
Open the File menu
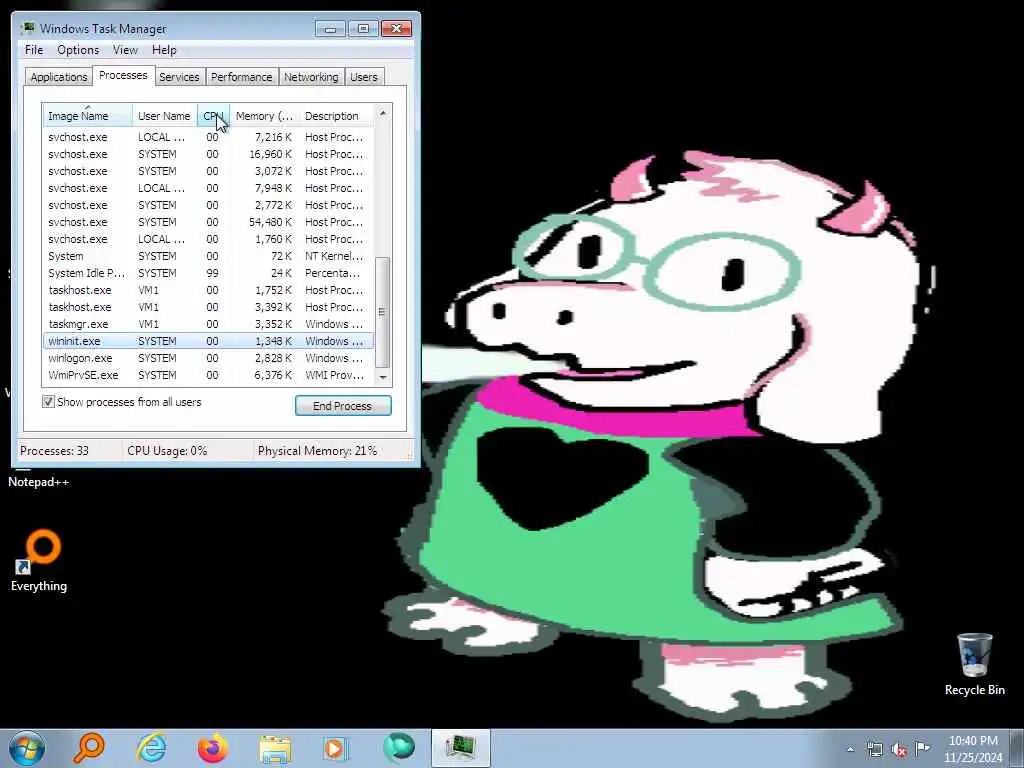point(34,50)
